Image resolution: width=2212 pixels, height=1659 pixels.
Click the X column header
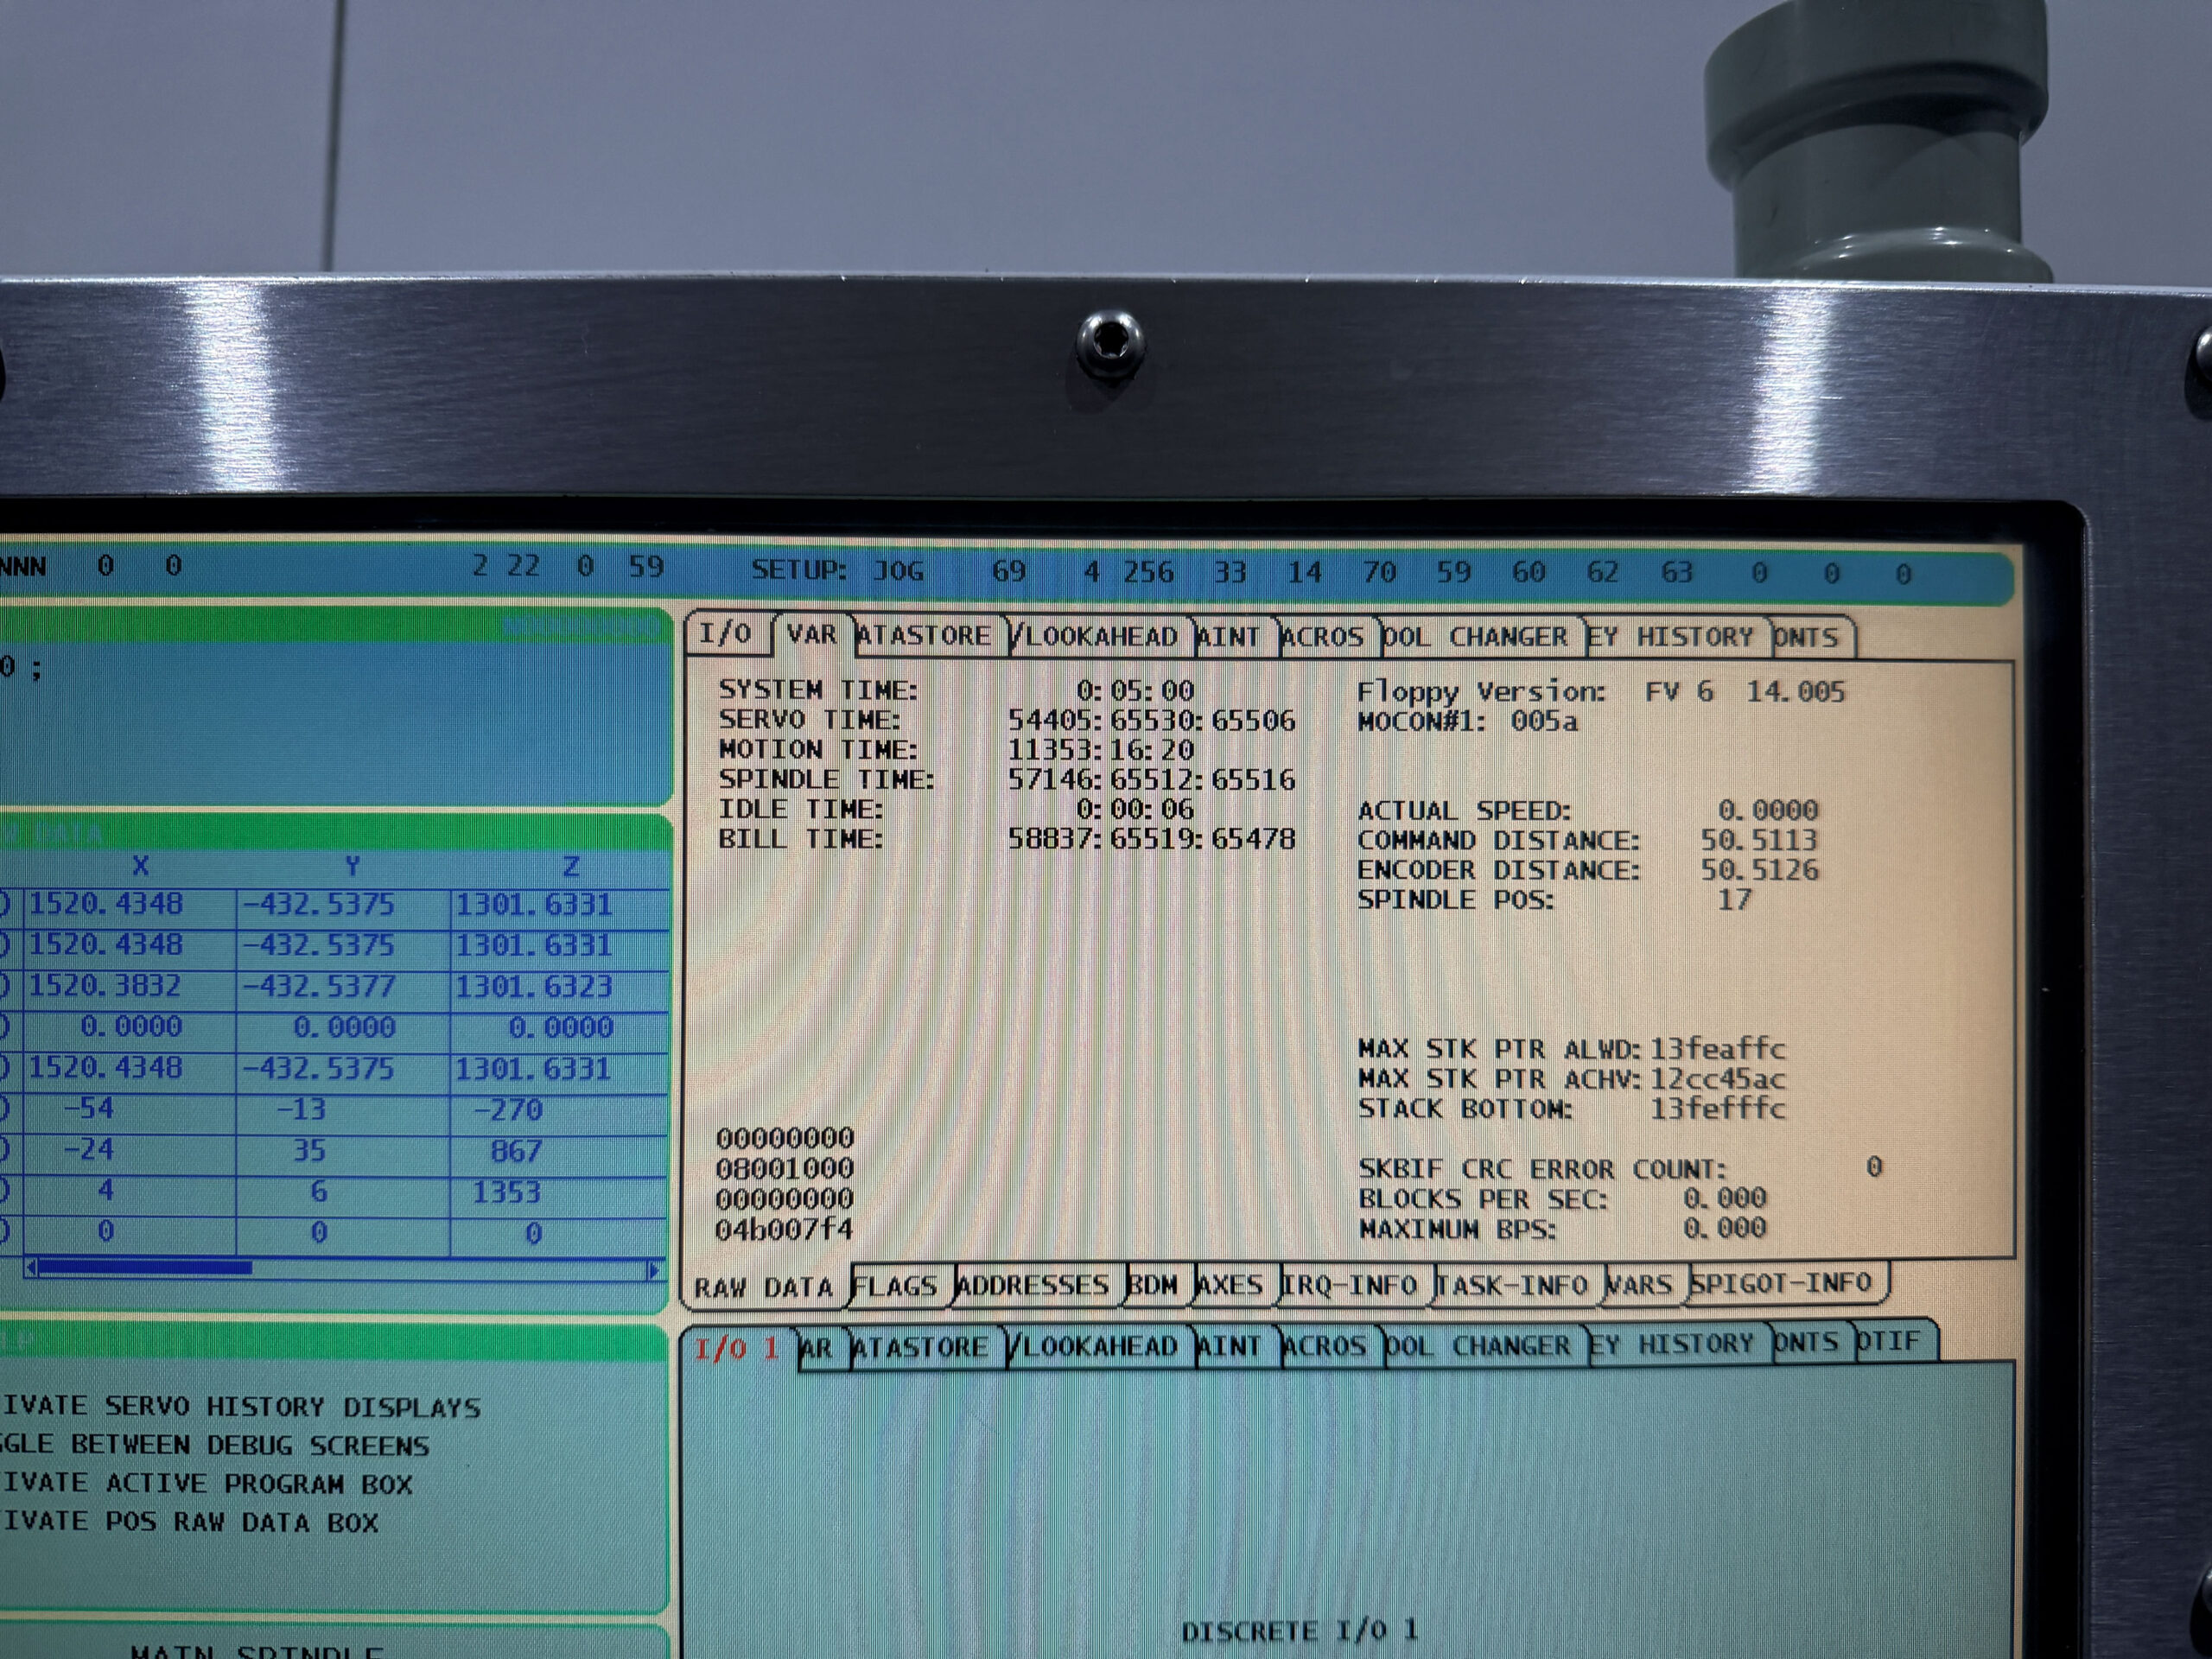140,866
